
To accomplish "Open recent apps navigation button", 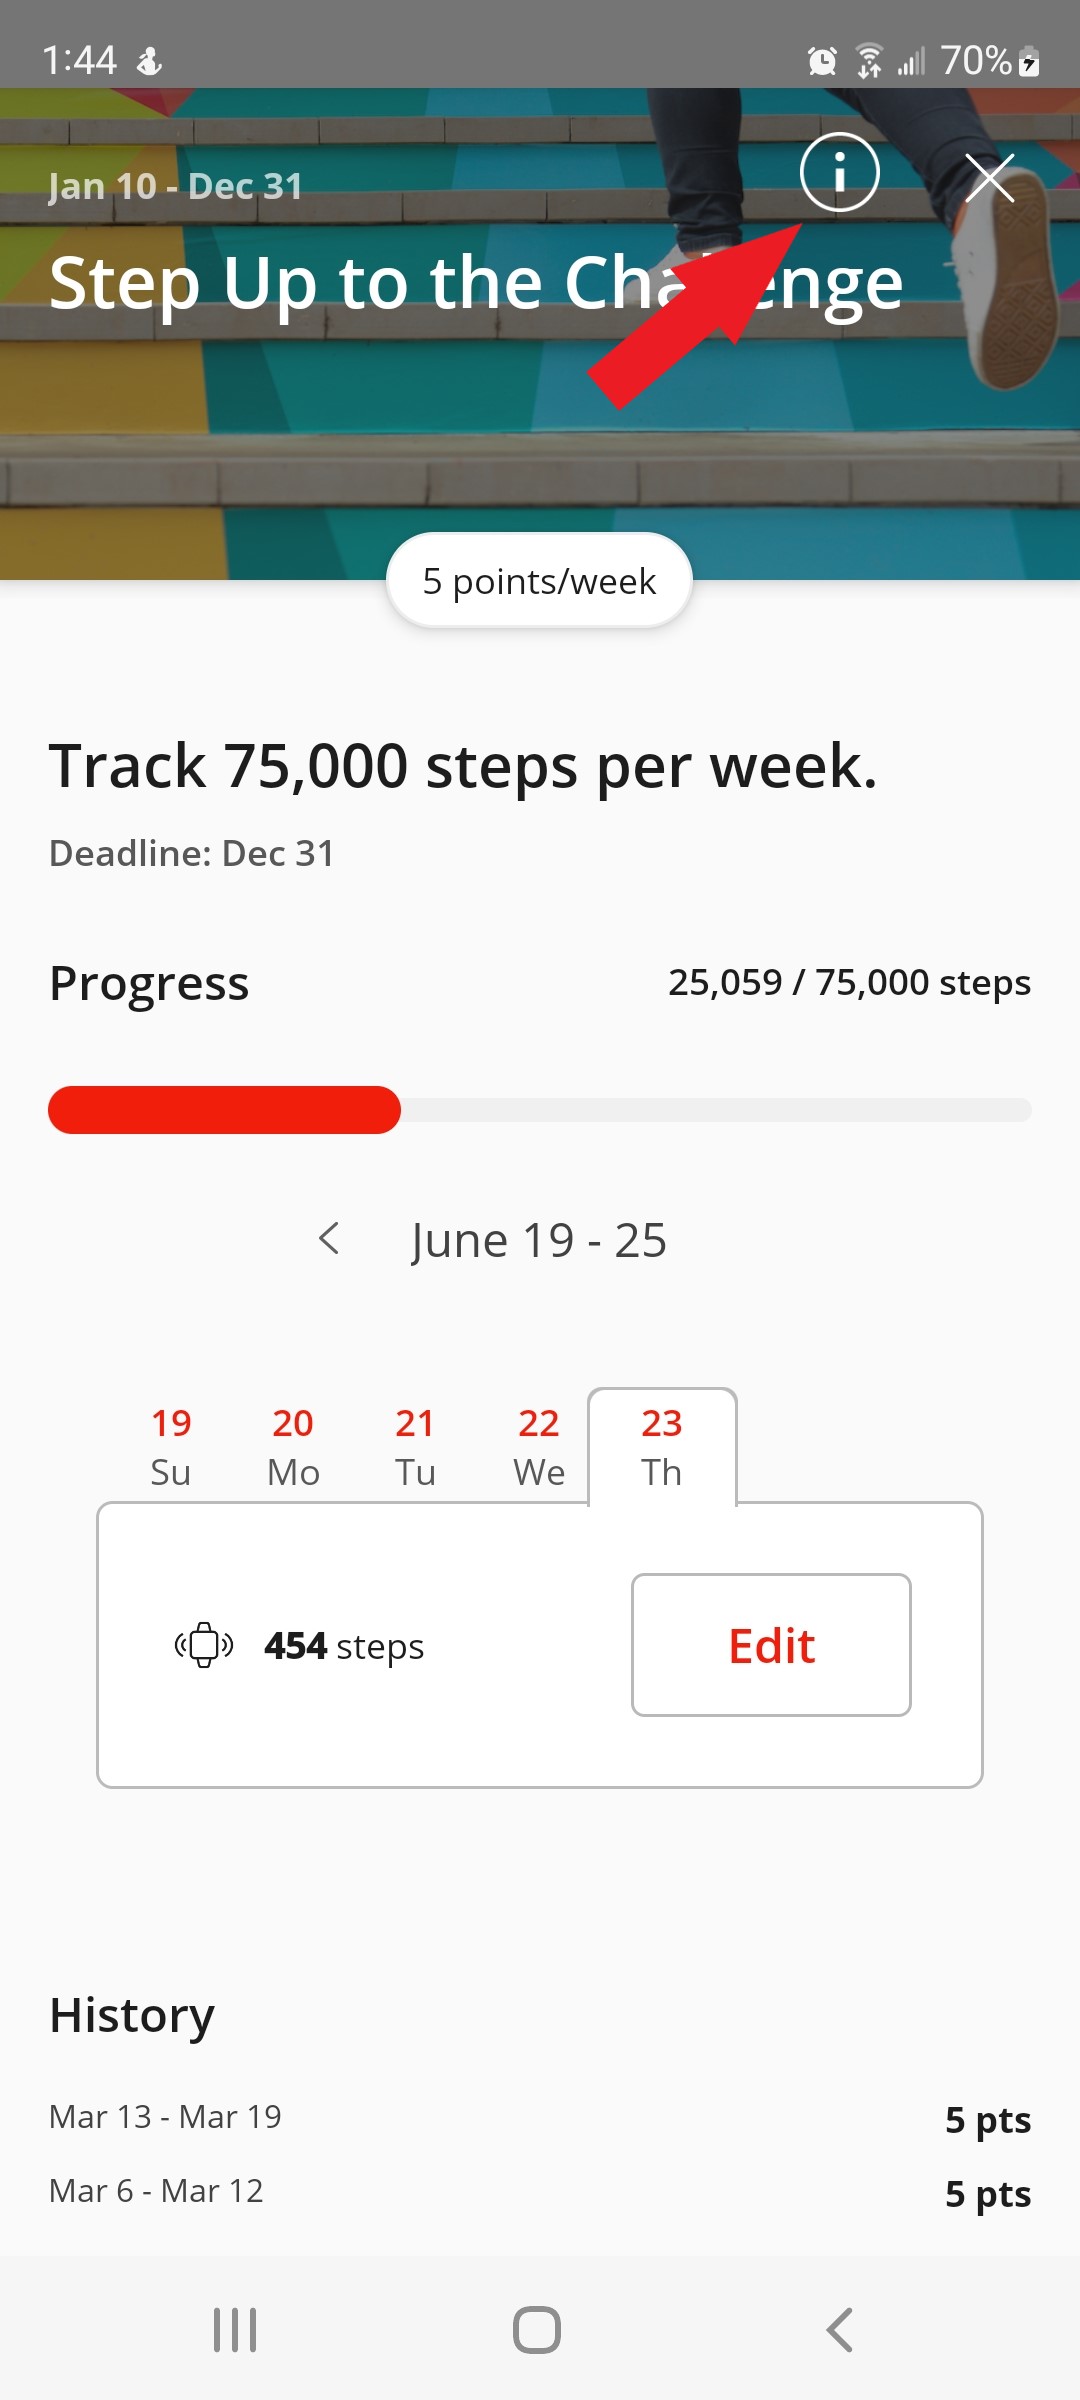I will pyautogui.click(x=235, y=2330).
